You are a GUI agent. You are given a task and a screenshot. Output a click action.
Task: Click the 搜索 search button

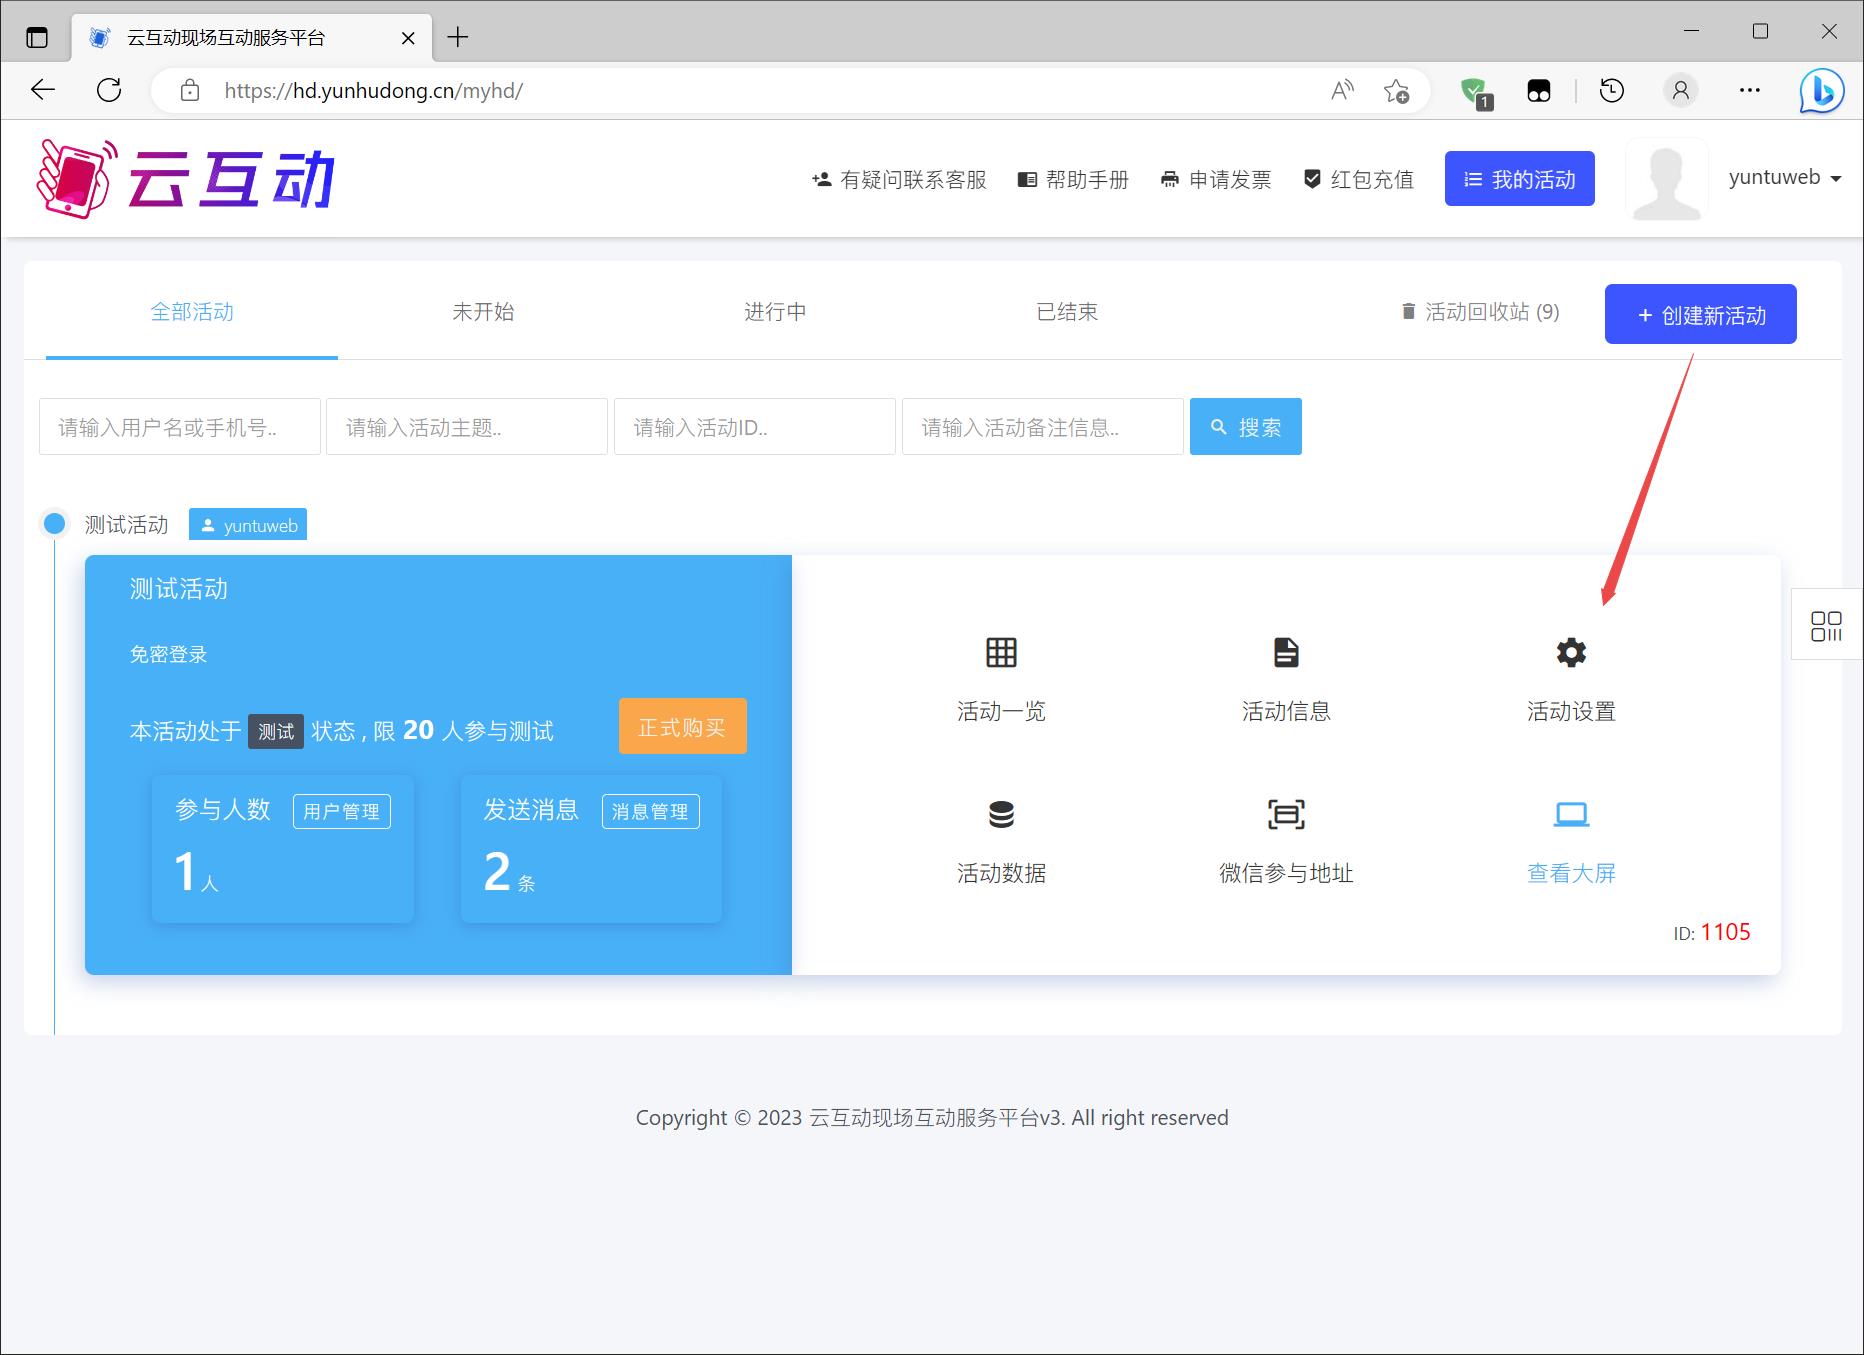[1245, 427]
